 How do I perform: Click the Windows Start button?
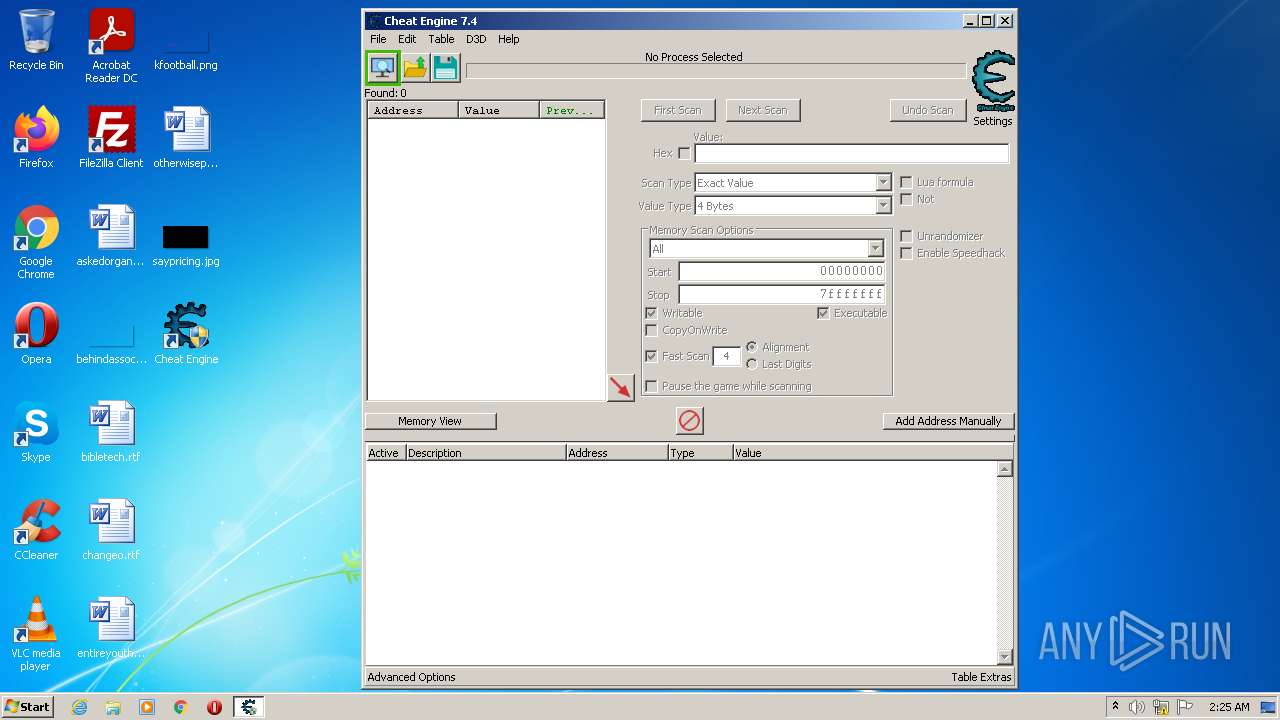coord(28,707)
